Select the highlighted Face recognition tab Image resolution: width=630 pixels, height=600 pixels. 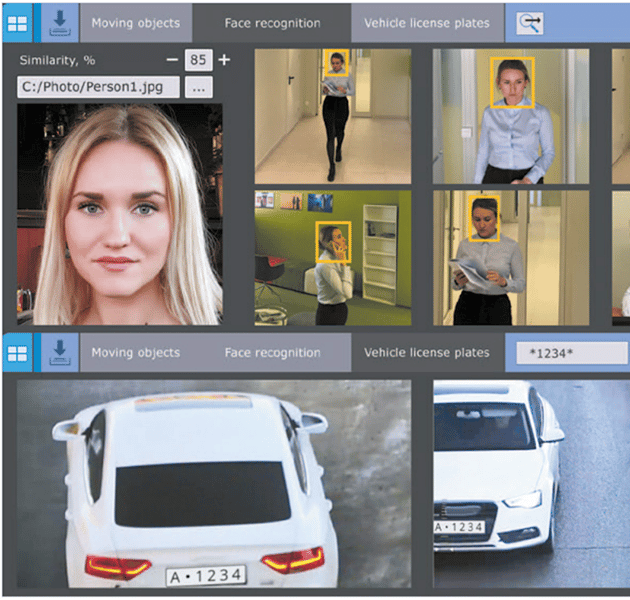272,22
